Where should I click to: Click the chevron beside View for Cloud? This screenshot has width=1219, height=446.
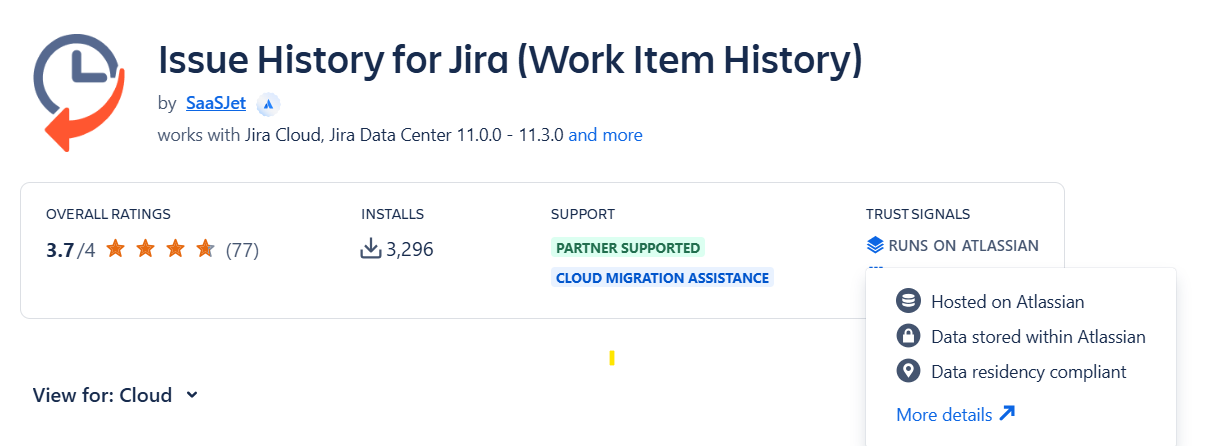(x=192, y=395)
